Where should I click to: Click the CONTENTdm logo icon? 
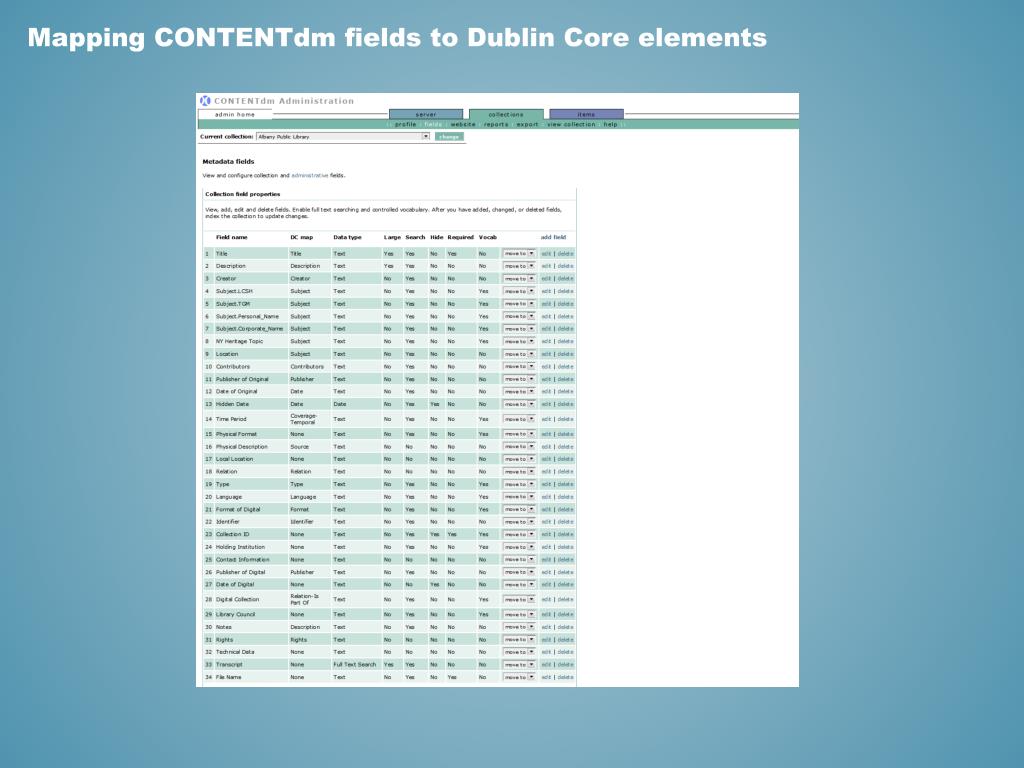(x=205, y=101)
